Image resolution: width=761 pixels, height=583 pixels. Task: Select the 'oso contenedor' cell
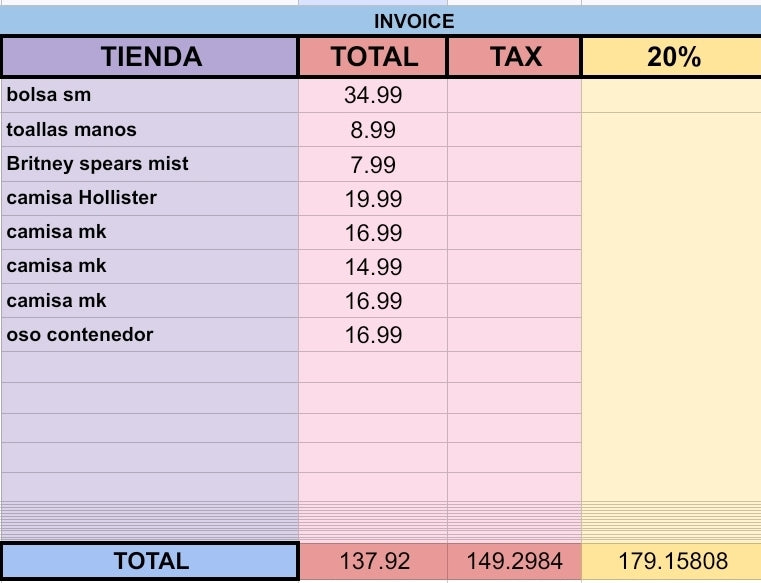150,335
